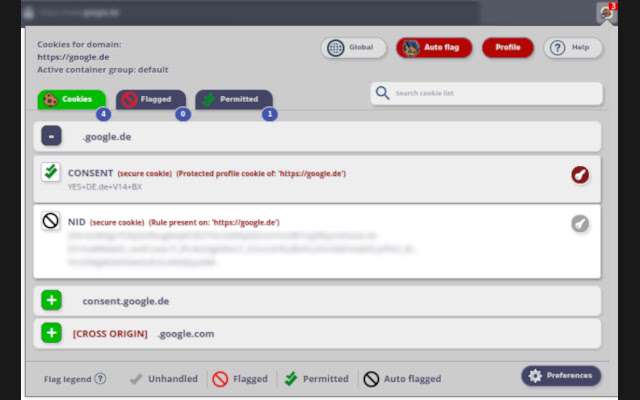The image size is (640, 400).
Task: Collapse the .google.de cookie group
Action: coord(51,136)
